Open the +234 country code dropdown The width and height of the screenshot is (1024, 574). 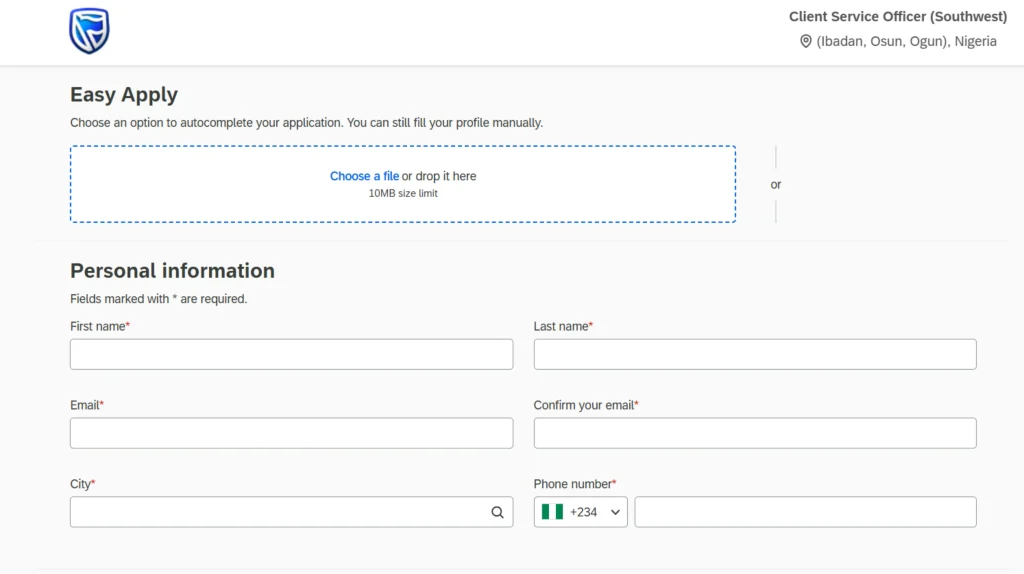[x=581, y=512]
